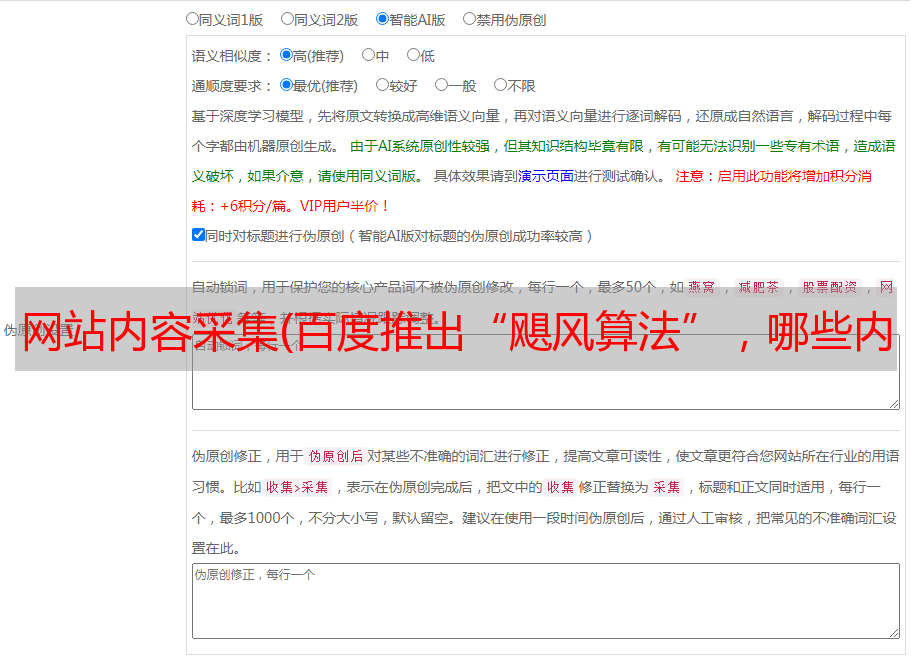The image size is (911, 658).
Task: Click the 伪原创后 highlighted tag
Action: pyautogui.click(x=336, y=456)
